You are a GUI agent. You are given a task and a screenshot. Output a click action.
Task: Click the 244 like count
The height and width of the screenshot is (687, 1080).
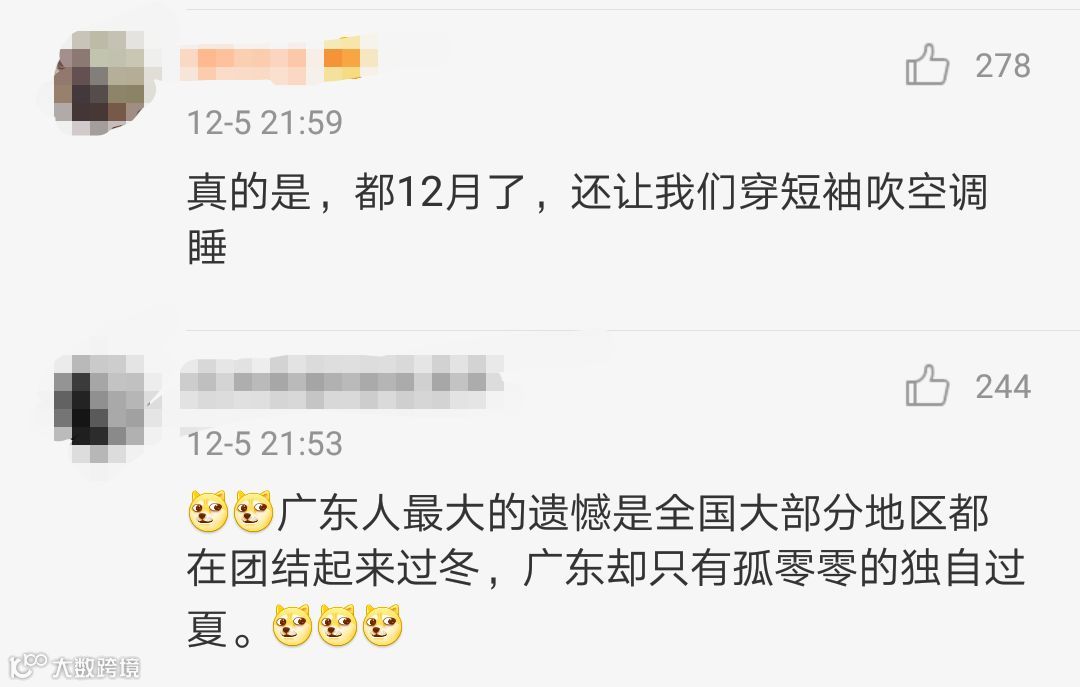click(1003, 387)
